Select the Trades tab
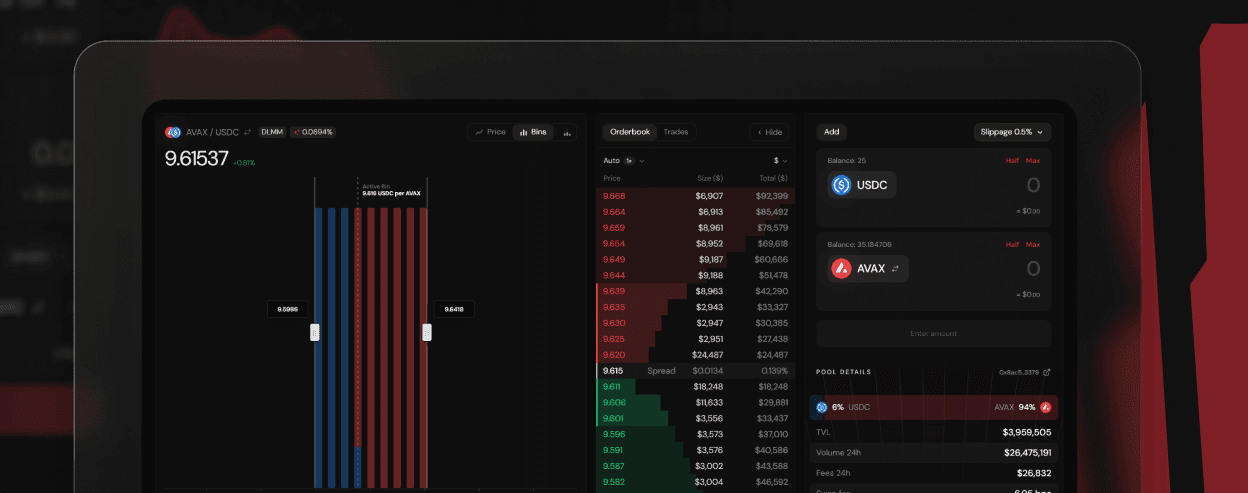Image resolution: width=1248 pixels, height=493 pixels. click(676, 132)
